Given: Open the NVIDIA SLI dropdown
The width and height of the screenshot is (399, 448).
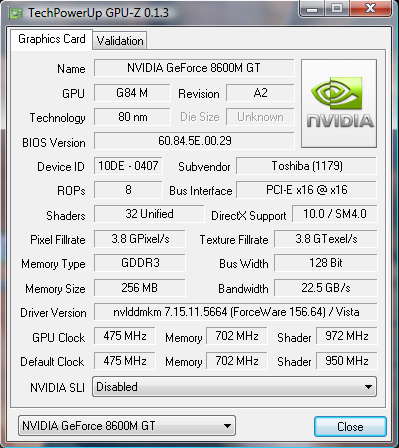Looking at the screenshot, I should coord(234,387).
